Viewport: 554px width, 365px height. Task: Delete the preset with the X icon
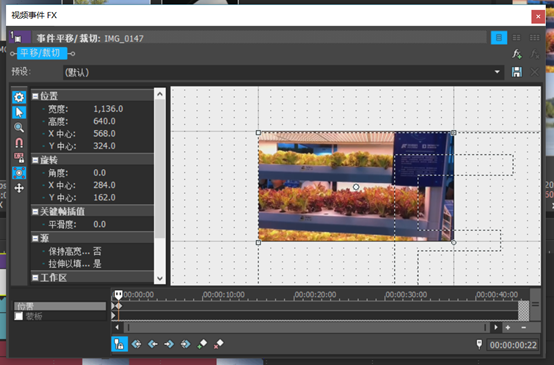(535, 72)
